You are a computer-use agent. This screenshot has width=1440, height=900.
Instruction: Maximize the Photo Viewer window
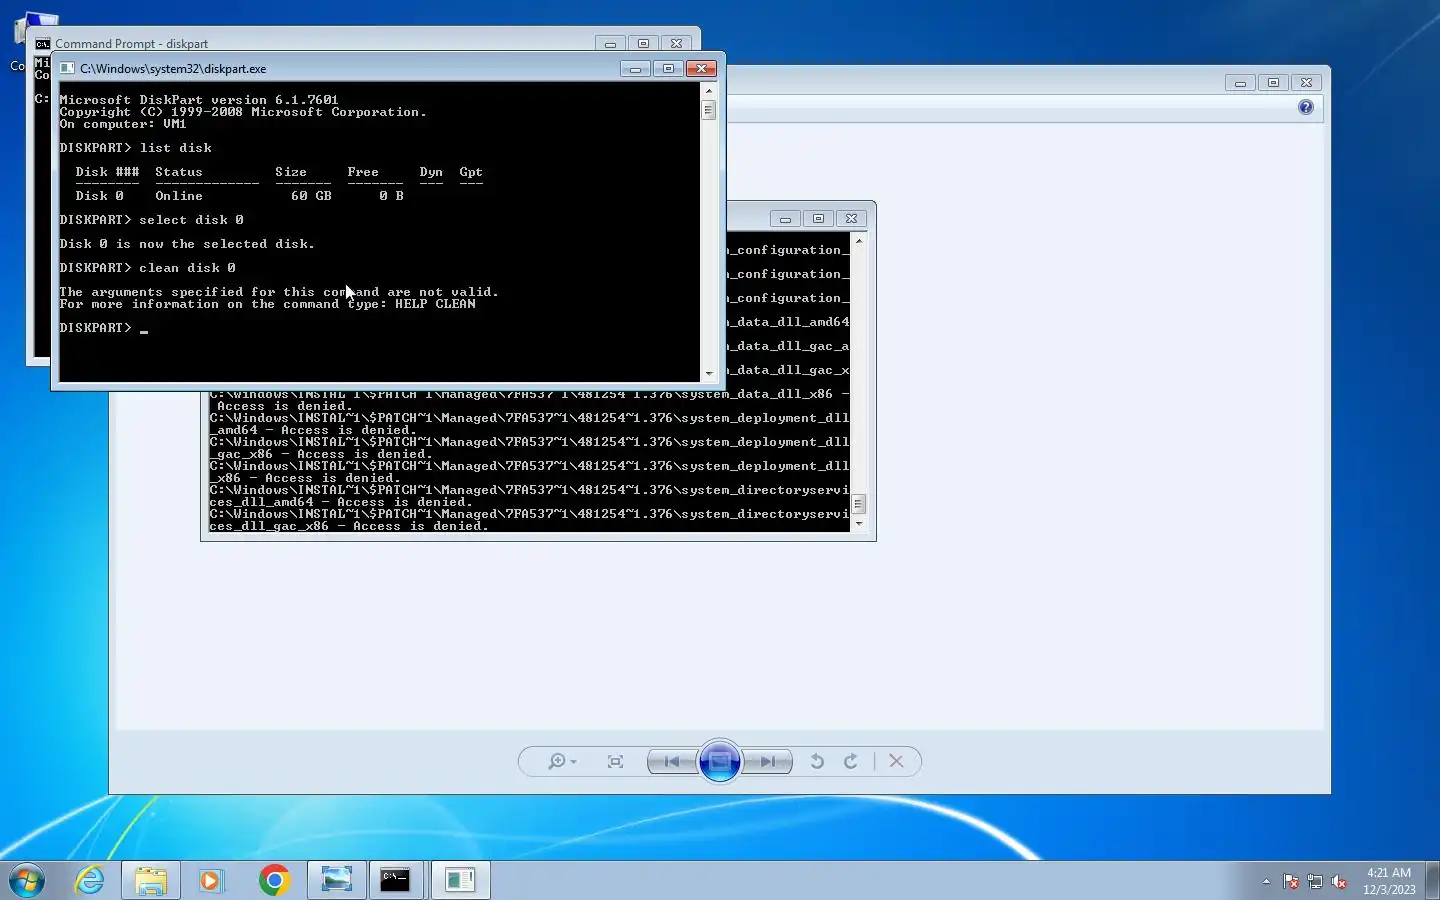[x=1273, y=83]
